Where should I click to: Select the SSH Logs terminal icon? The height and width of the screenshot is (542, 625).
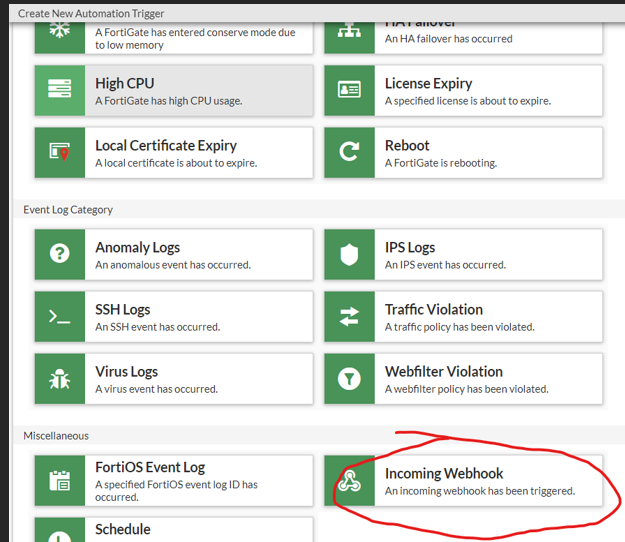click(x=60, y=317)
